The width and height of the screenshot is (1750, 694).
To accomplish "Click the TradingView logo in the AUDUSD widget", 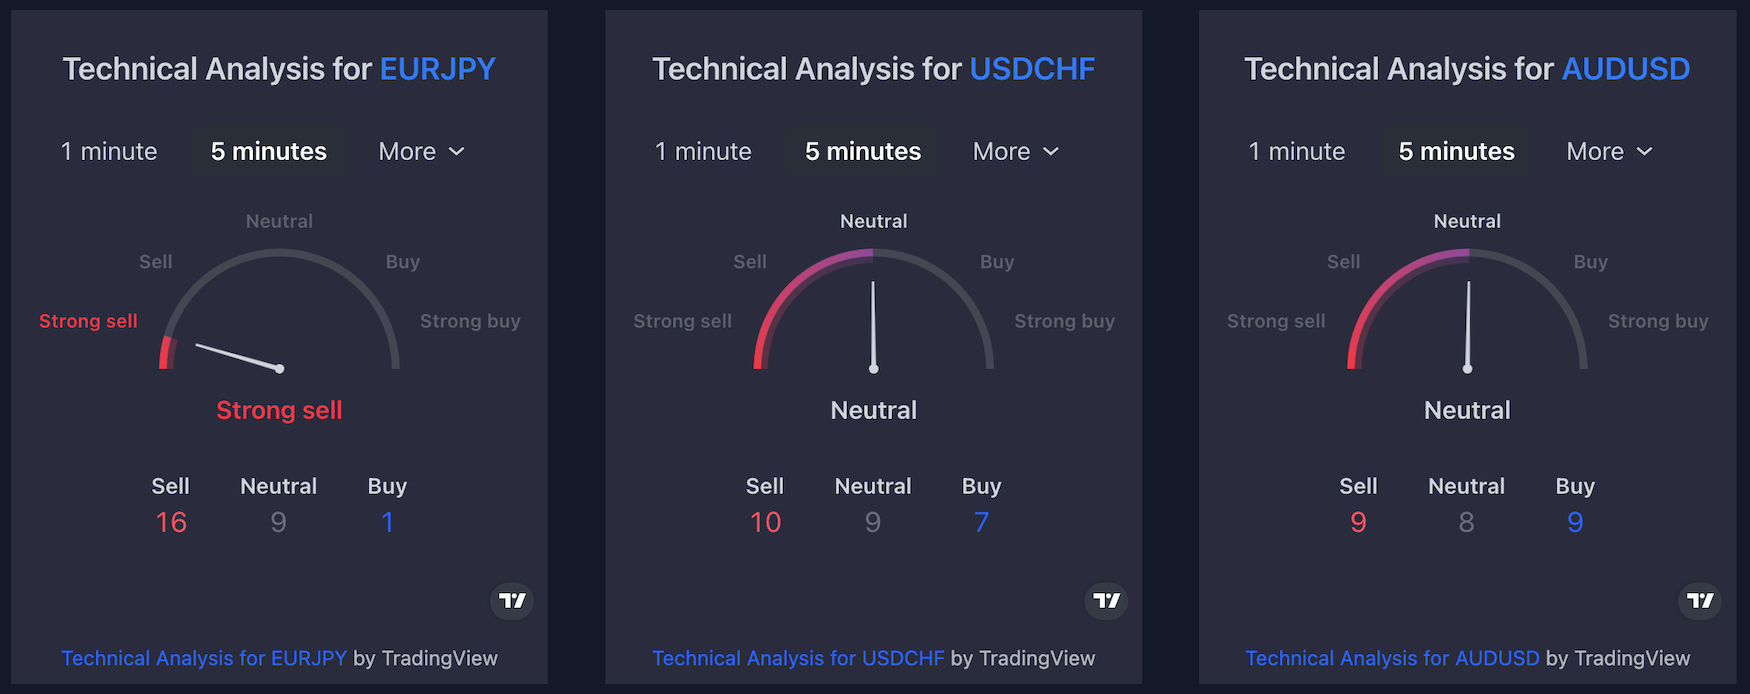I will [x=1700, y=601].
